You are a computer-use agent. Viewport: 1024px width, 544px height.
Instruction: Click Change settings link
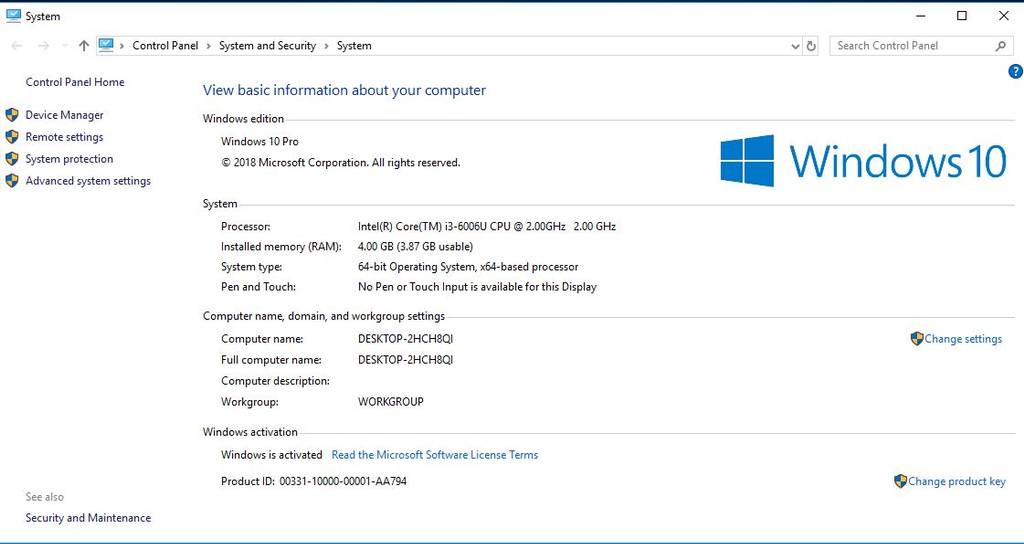[963, 339]
